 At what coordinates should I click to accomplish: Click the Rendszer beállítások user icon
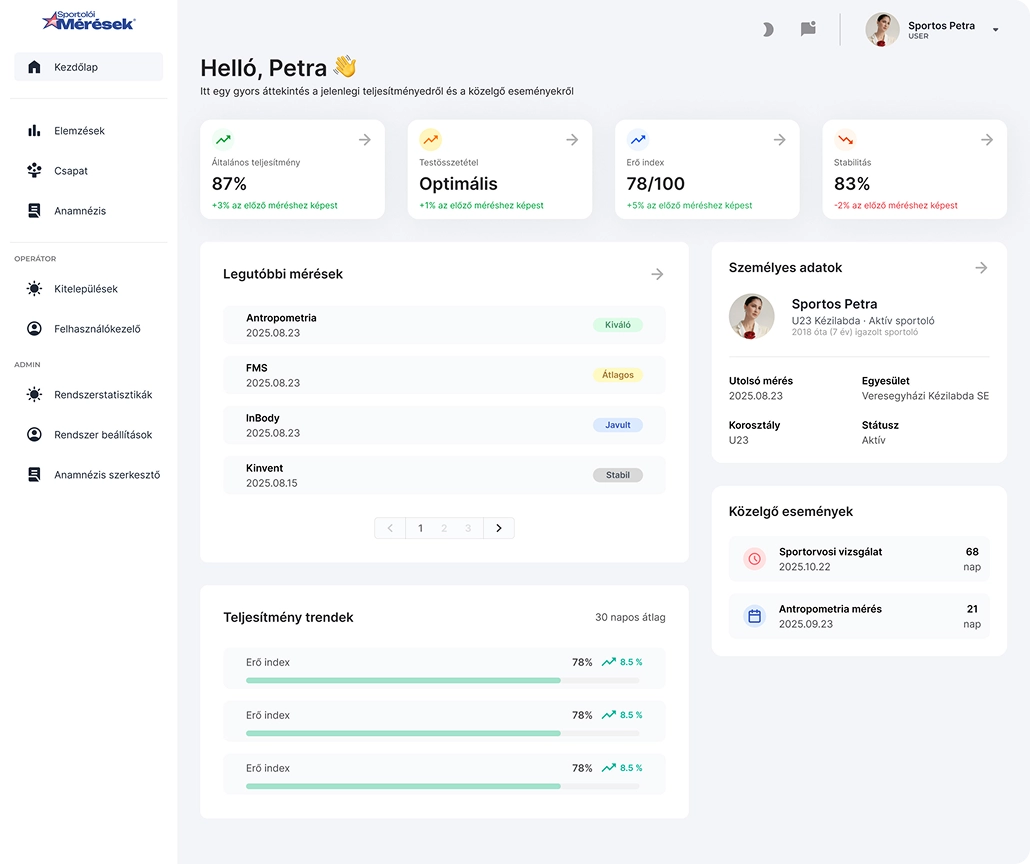[x=34, y=434]
